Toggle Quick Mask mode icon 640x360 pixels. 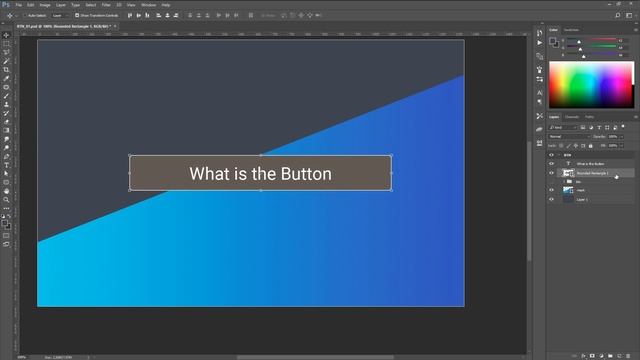pos(6,236)
